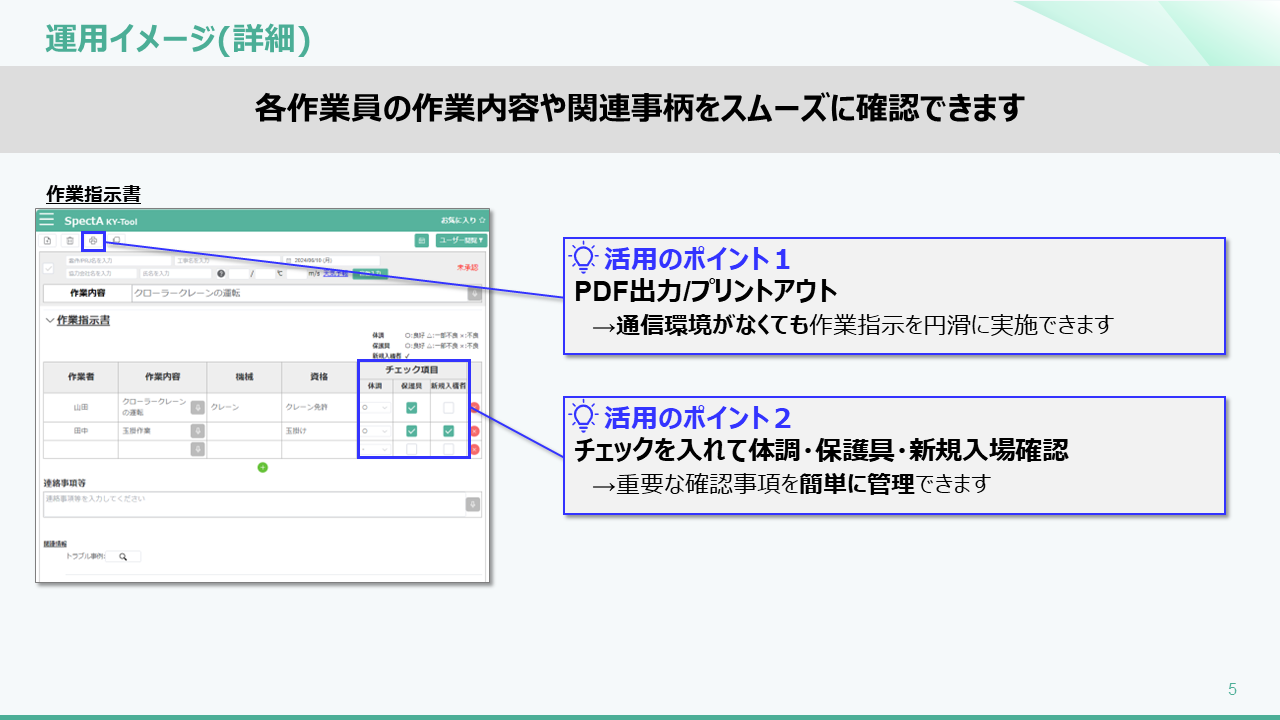The width and height of the screenshot is (1280, 720).
Task: Click the green add row plus icon
Action: [262, 467]
